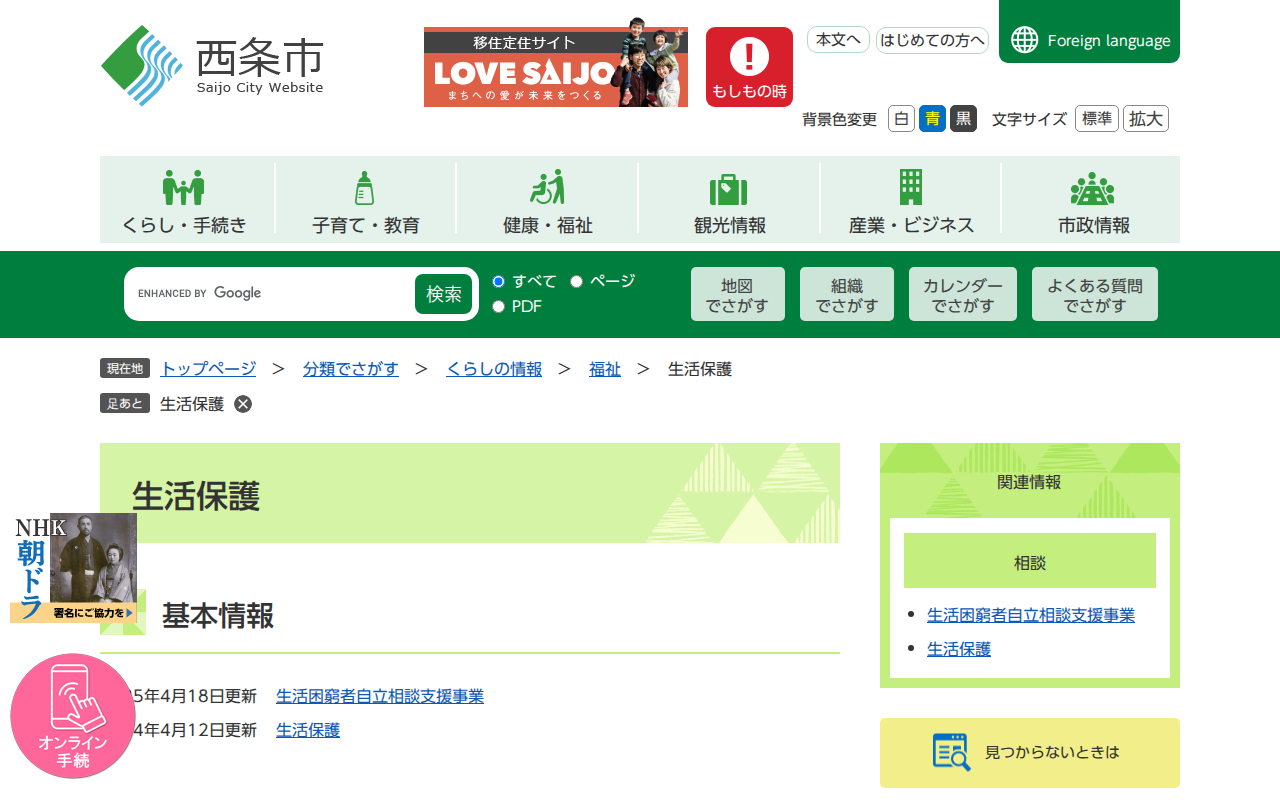Open the オンライン手続 smartphone icon

pos(73,716)
